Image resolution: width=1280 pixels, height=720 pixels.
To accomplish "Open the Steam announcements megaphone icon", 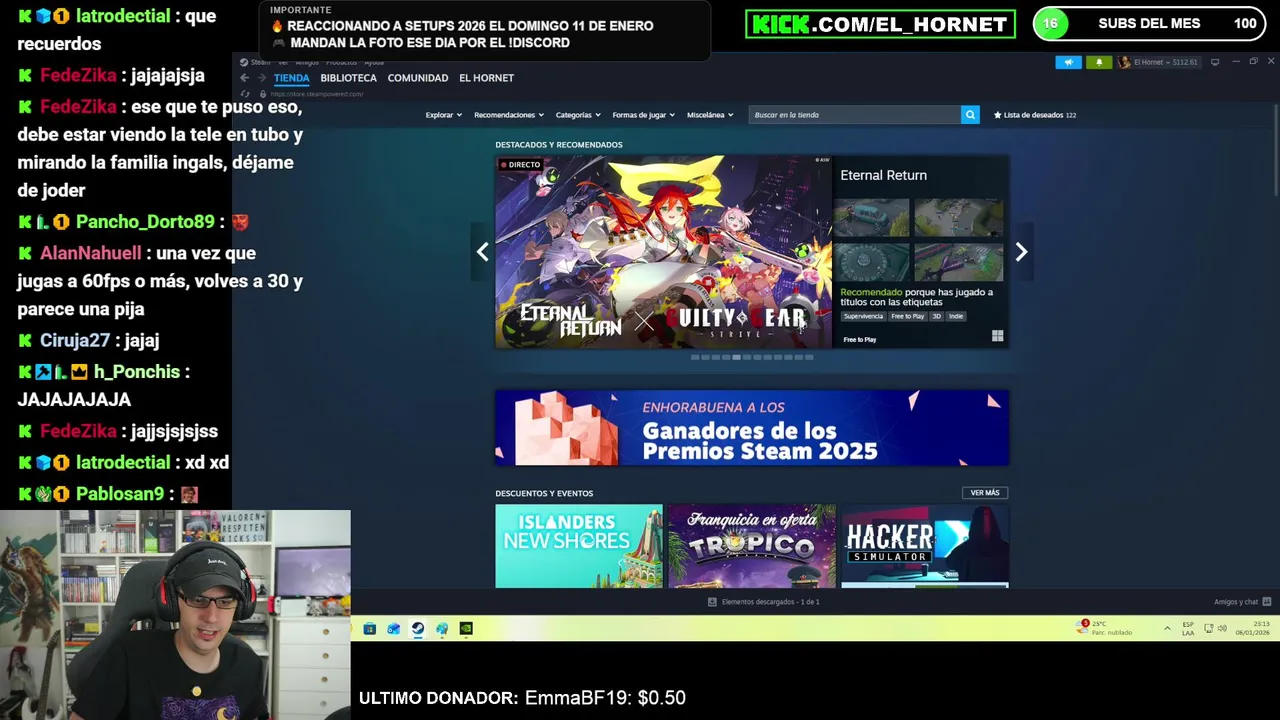I will pyautogui.click(x=1068, y=62).
